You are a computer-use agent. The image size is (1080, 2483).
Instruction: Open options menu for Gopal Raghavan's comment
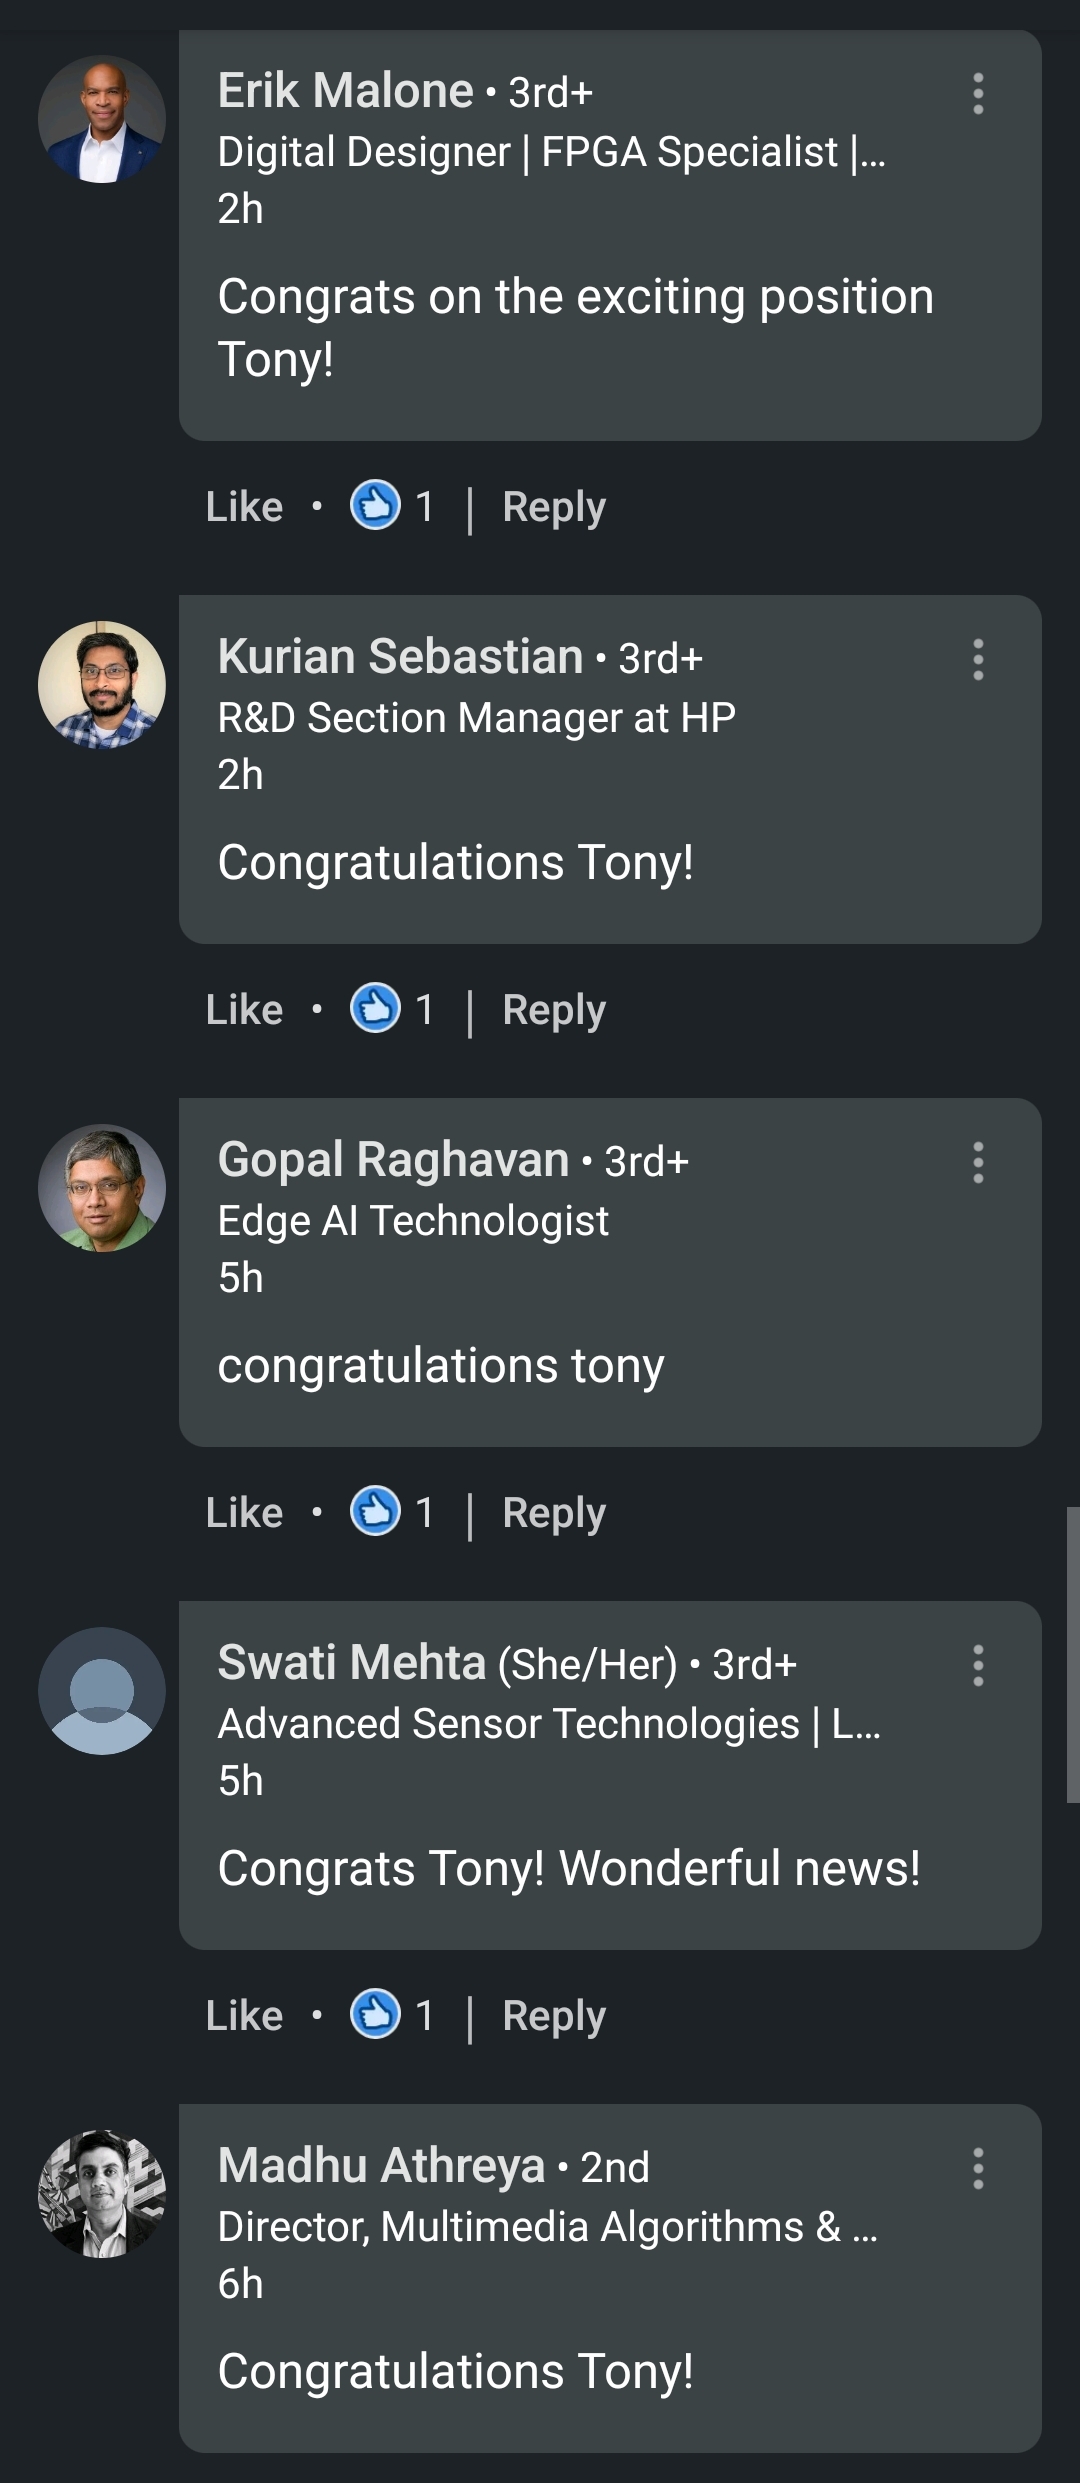[978, 1163]
